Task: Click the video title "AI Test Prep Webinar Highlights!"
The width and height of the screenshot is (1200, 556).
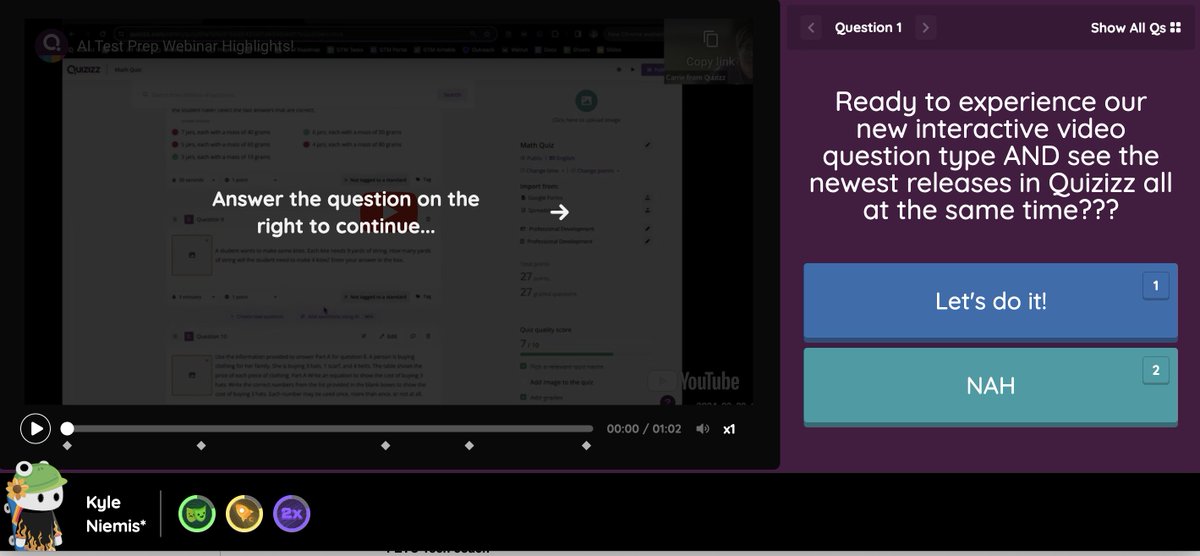Action: [185, 46]
